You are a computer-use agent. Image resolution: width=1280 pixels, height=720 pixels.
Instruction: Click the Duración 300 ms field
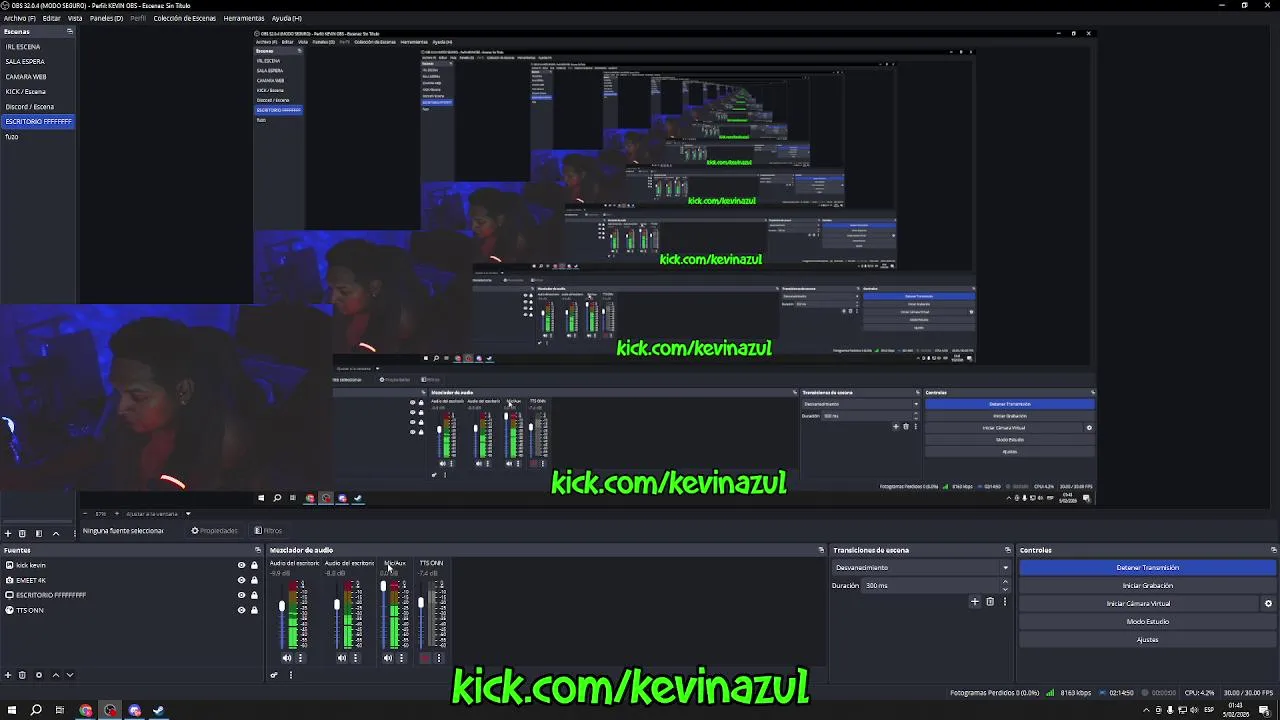click(x=930, y=586)
